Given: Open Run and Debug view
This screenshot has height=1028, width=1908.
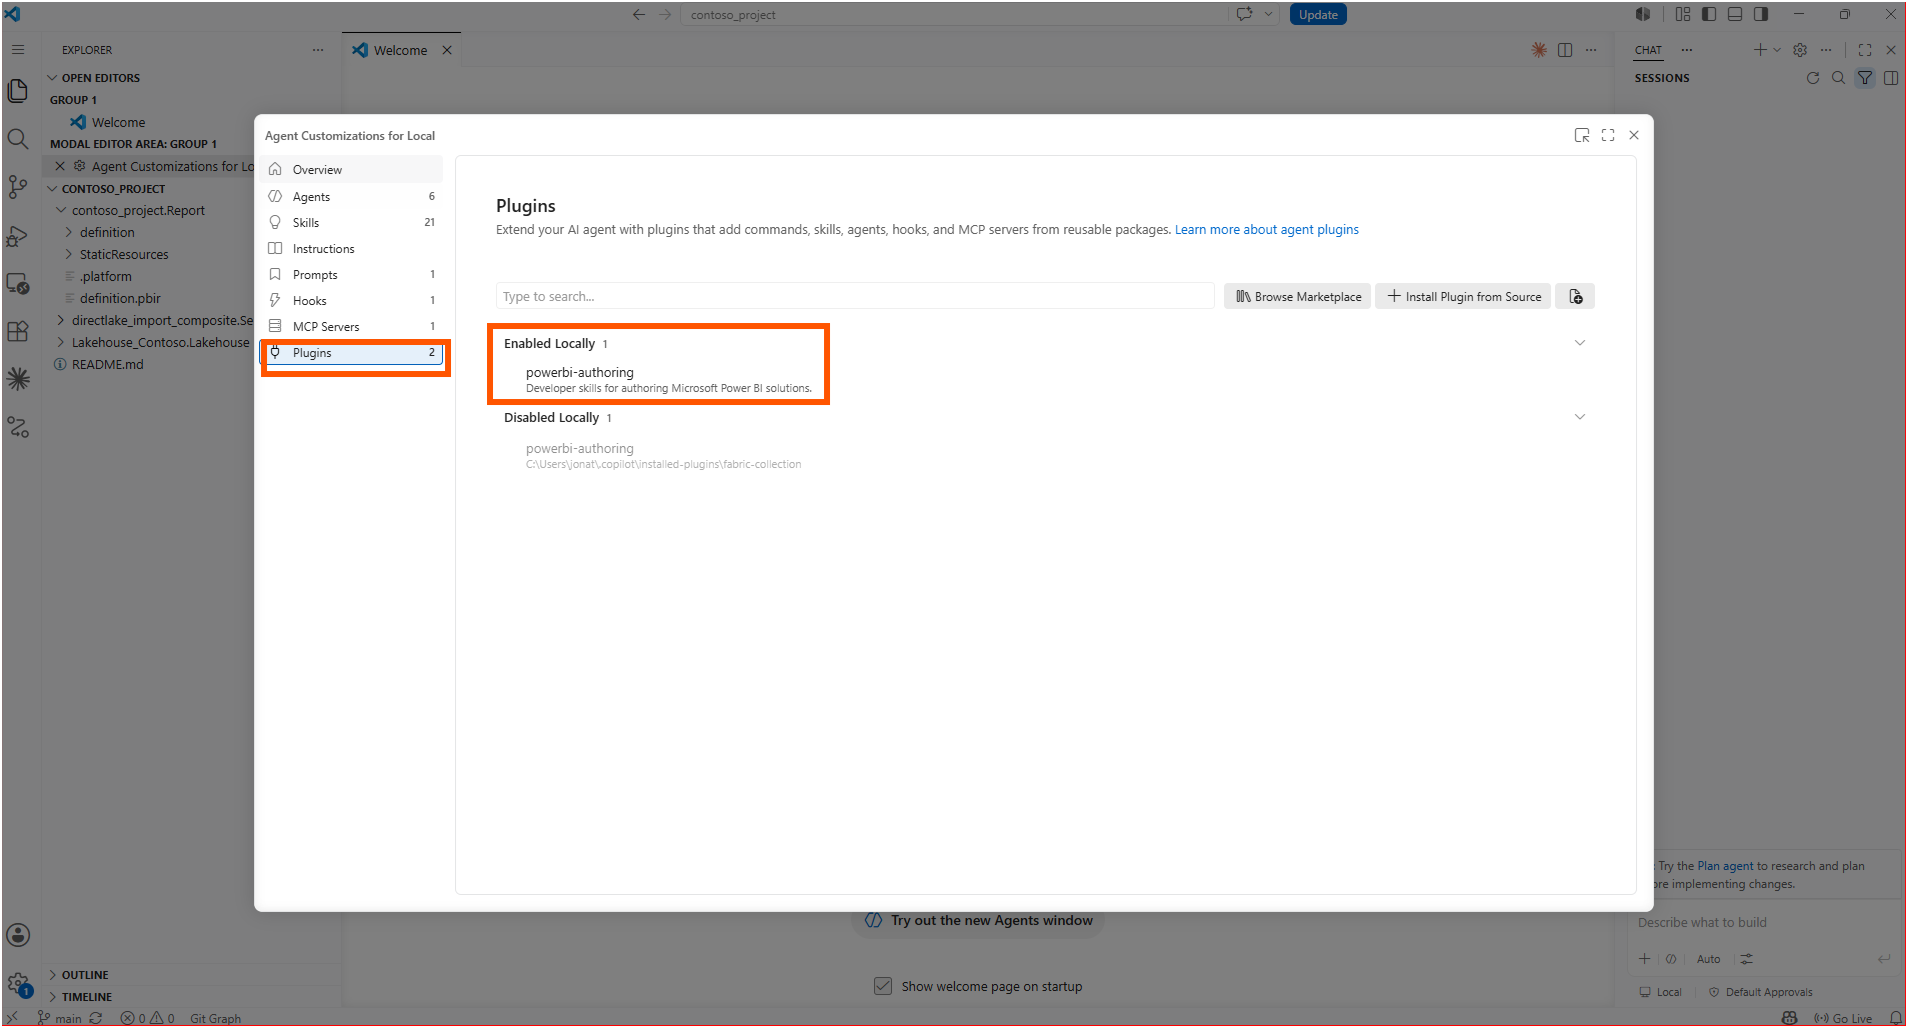Looking at the screenshot, I should point(18,236).
